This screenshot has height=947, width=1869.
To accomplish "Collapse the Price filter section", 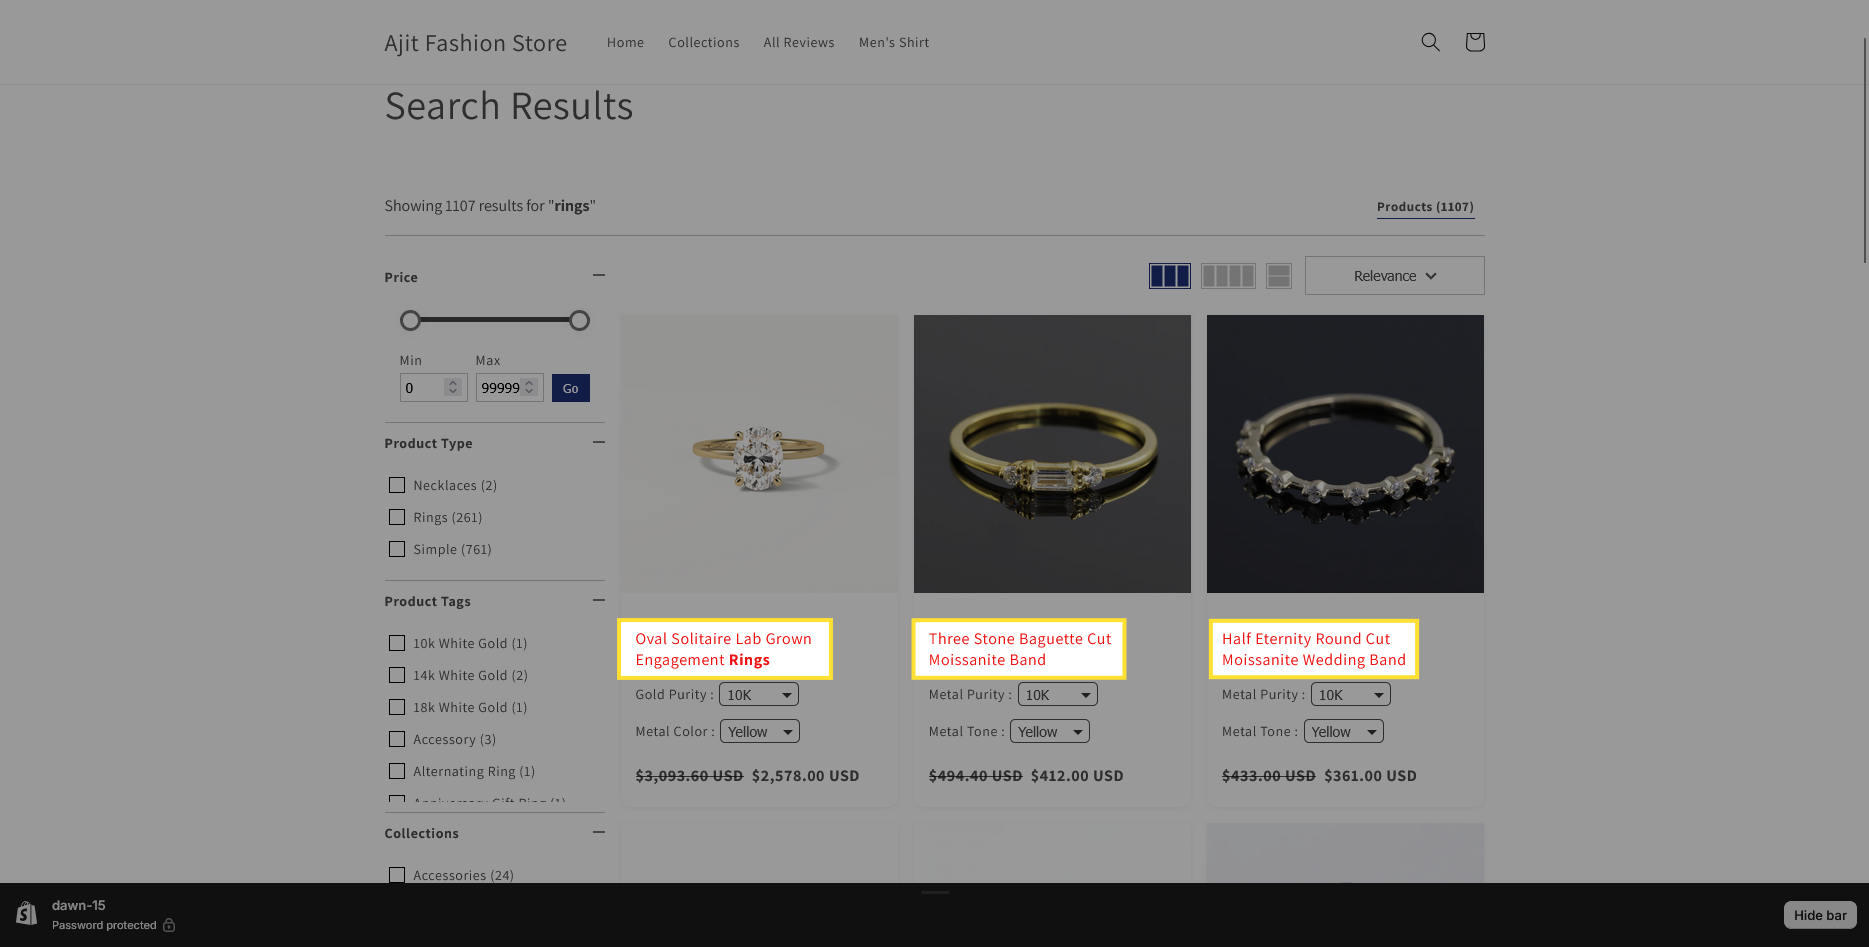I will 598,276.
